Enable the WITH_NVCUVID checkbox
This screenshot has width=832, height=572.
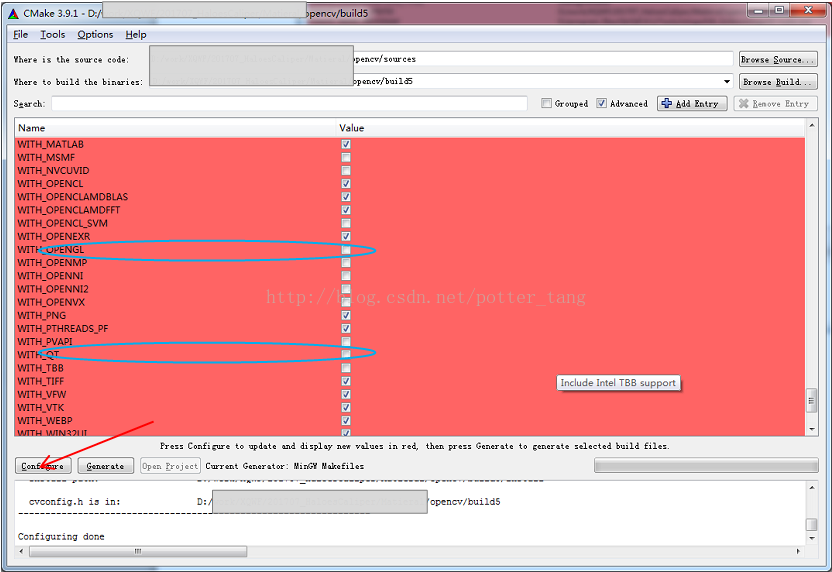pos(346,171)
